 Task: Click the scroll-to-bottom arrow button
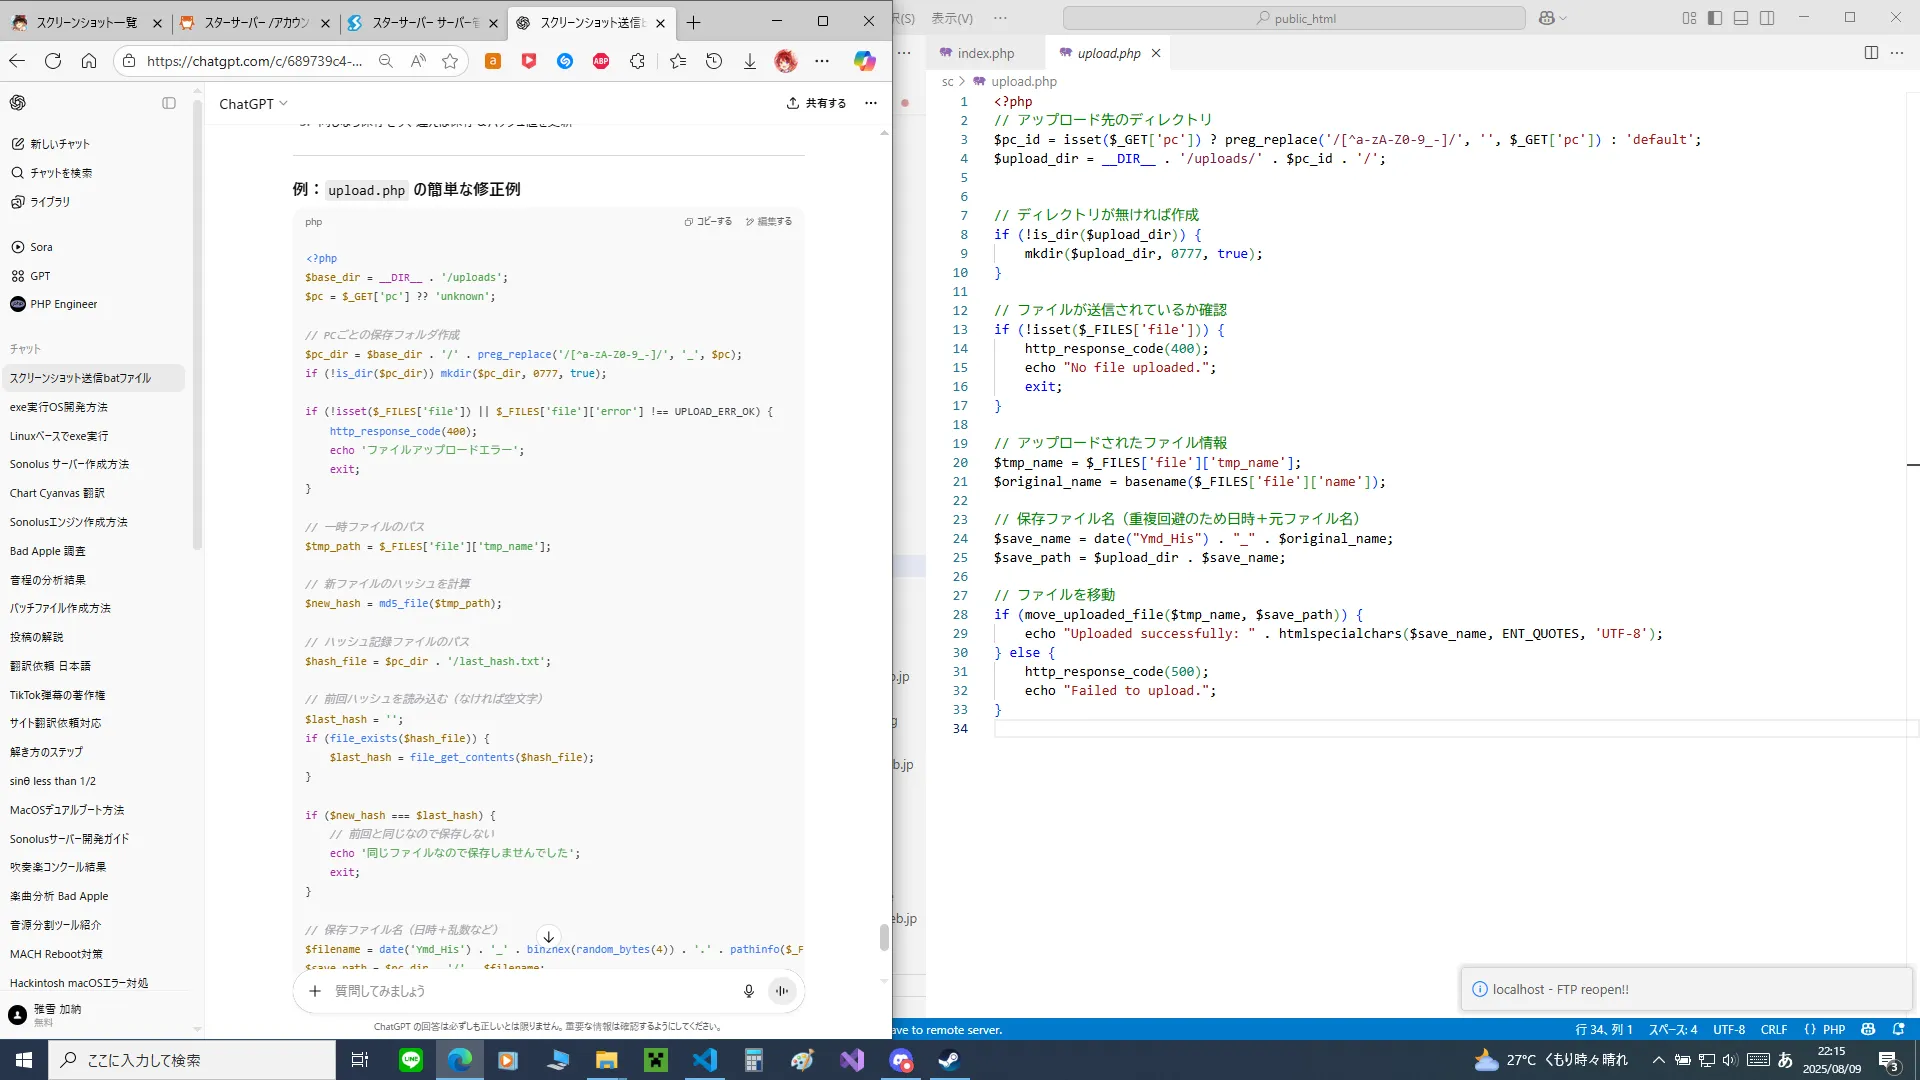(548, 937)
